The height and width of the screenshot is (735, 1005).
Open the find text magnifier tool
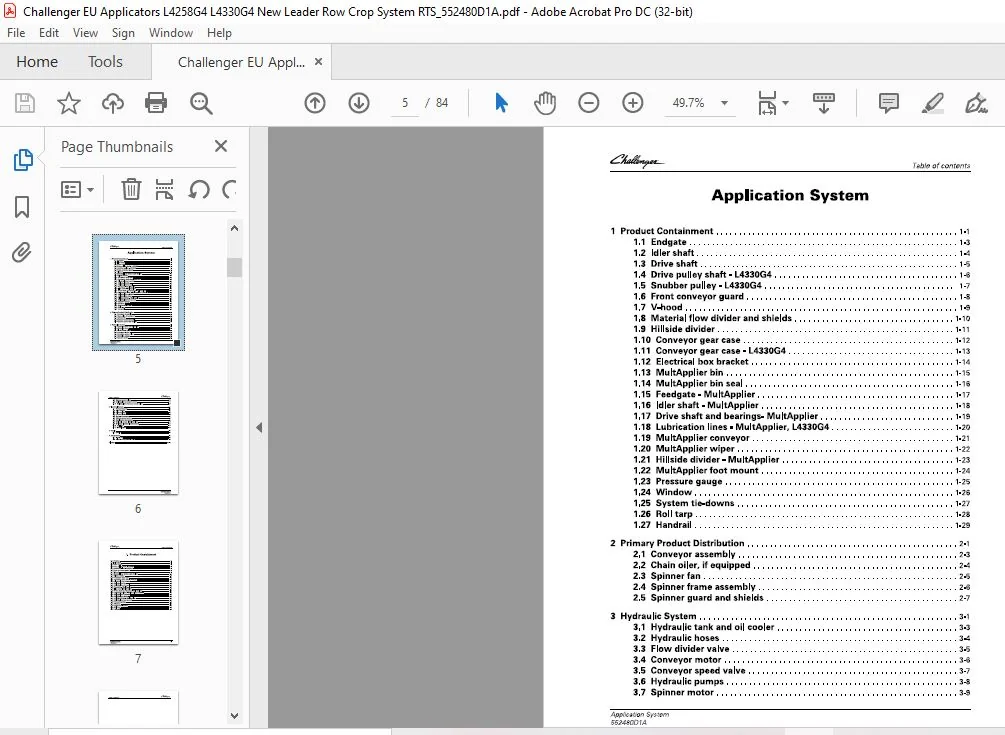pos(201,103)
